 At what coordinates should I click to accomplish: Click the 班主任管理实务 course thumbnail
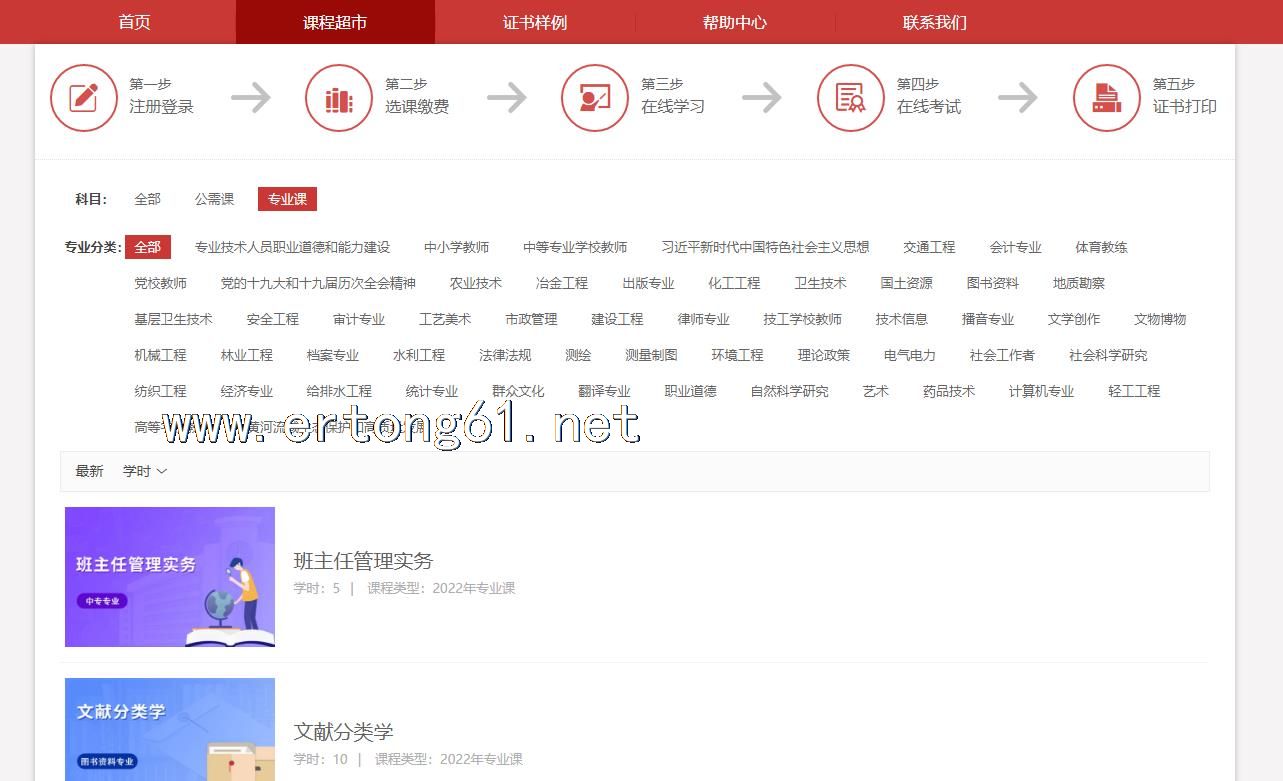170,577
